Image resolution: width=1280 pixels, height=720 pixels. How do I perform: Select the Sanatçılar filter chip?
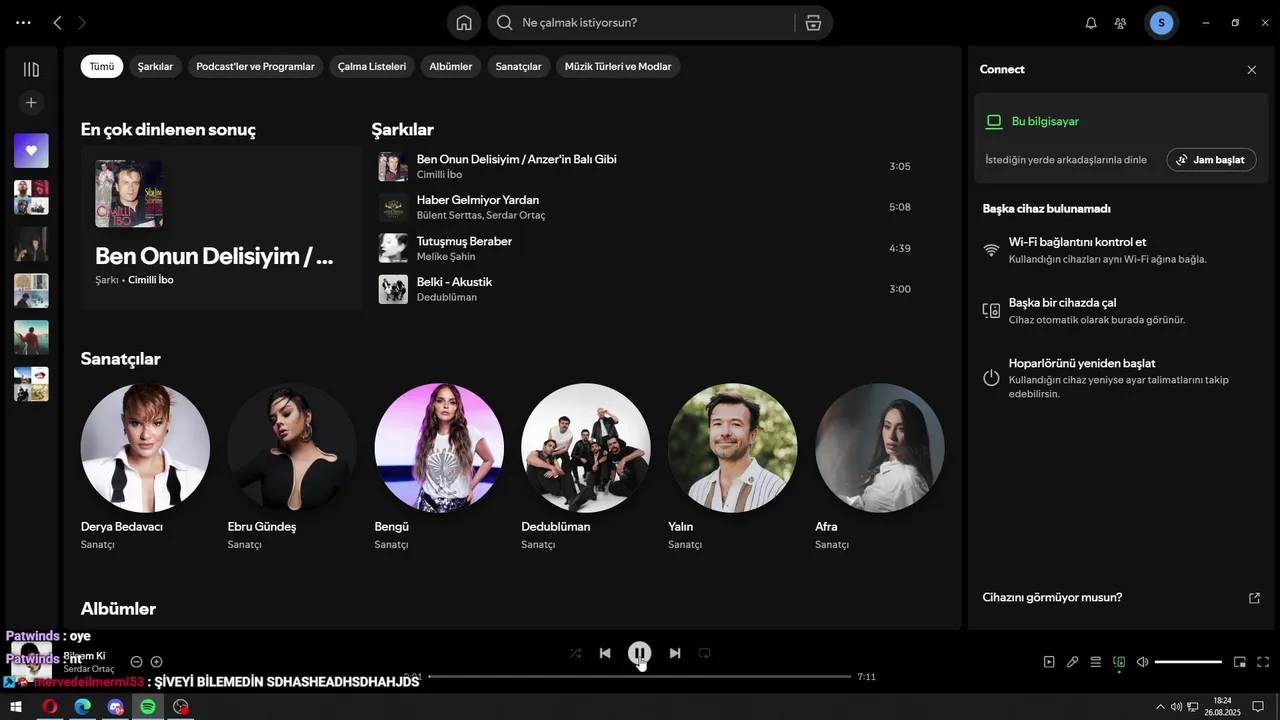click(x=518, y=66)
